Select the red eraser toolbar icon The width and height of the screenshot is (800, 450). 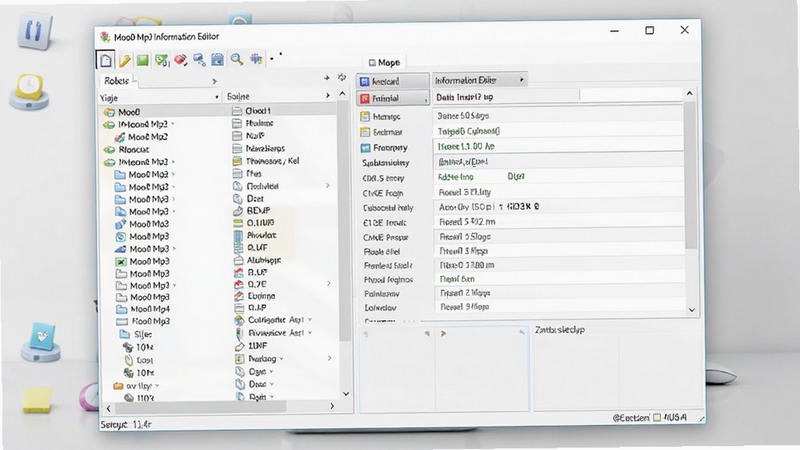pos(181,60)
